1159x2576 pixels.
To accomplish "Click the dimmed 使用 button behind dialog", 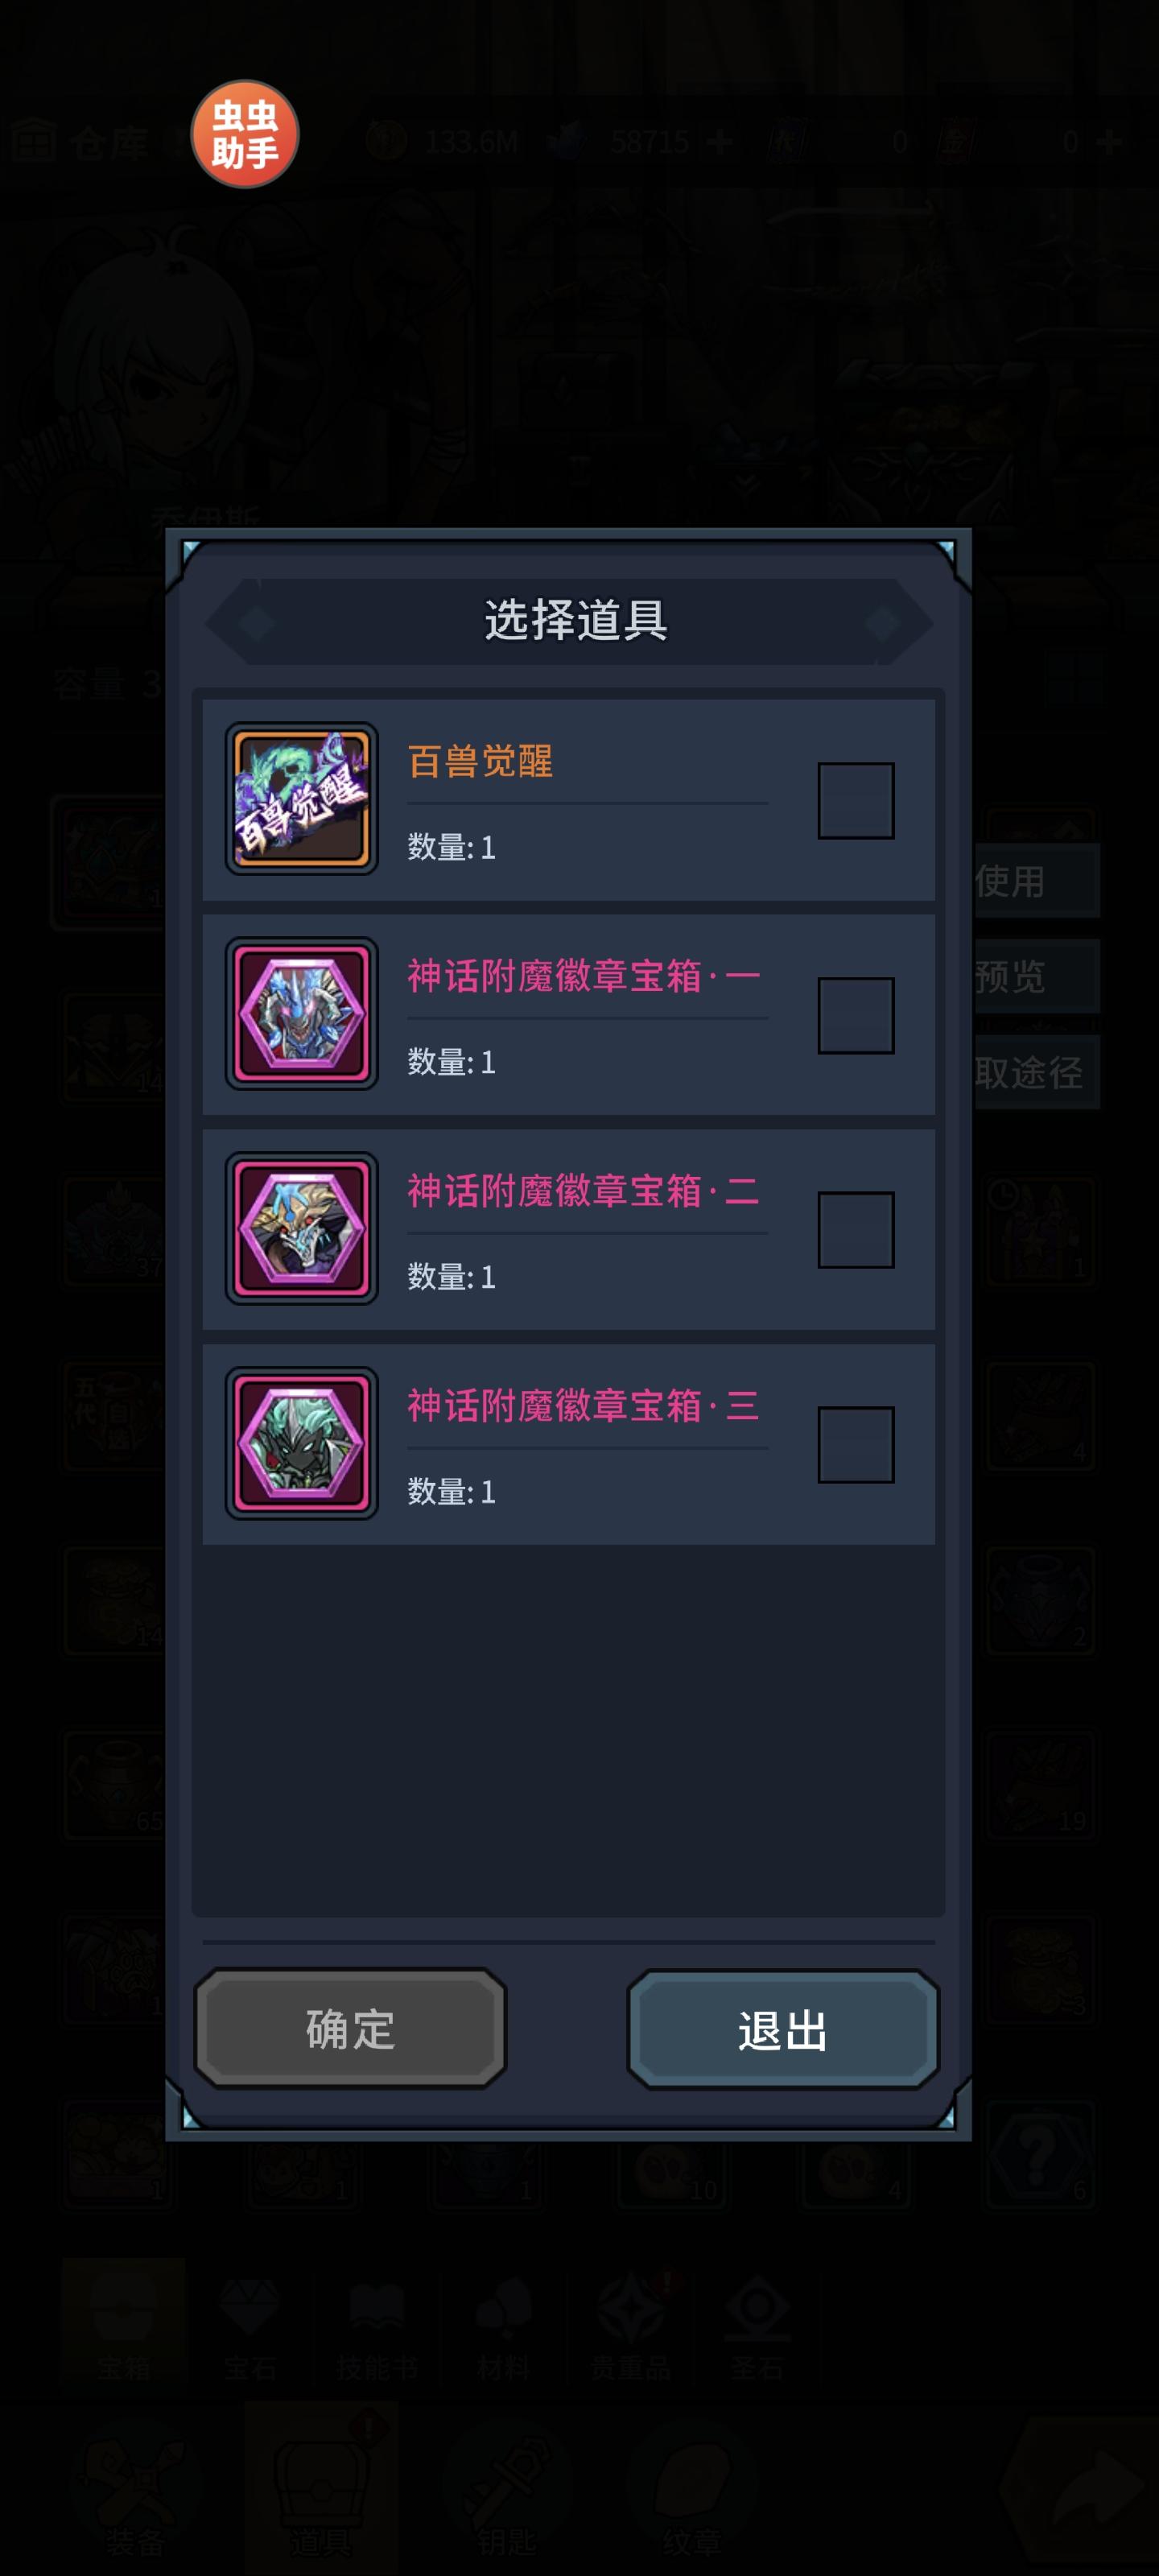I will click(1037, 880).
